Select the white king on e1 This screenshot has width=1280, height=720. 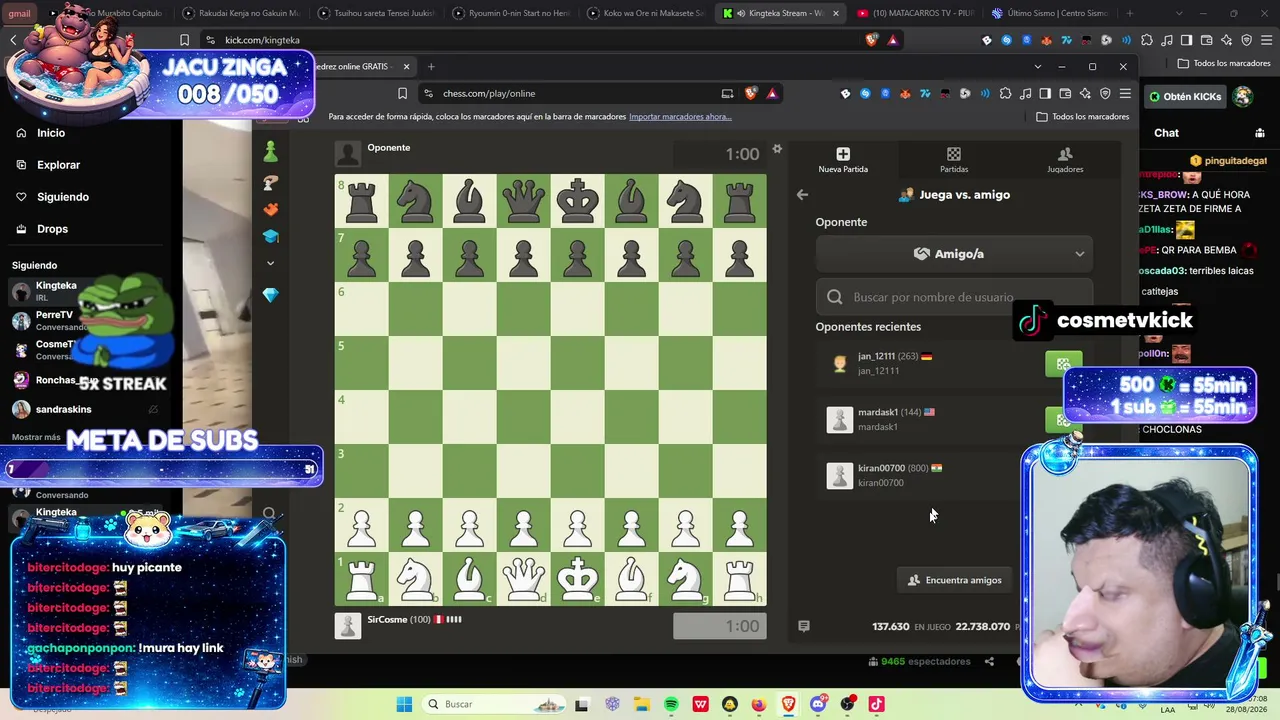coord(577,578)
